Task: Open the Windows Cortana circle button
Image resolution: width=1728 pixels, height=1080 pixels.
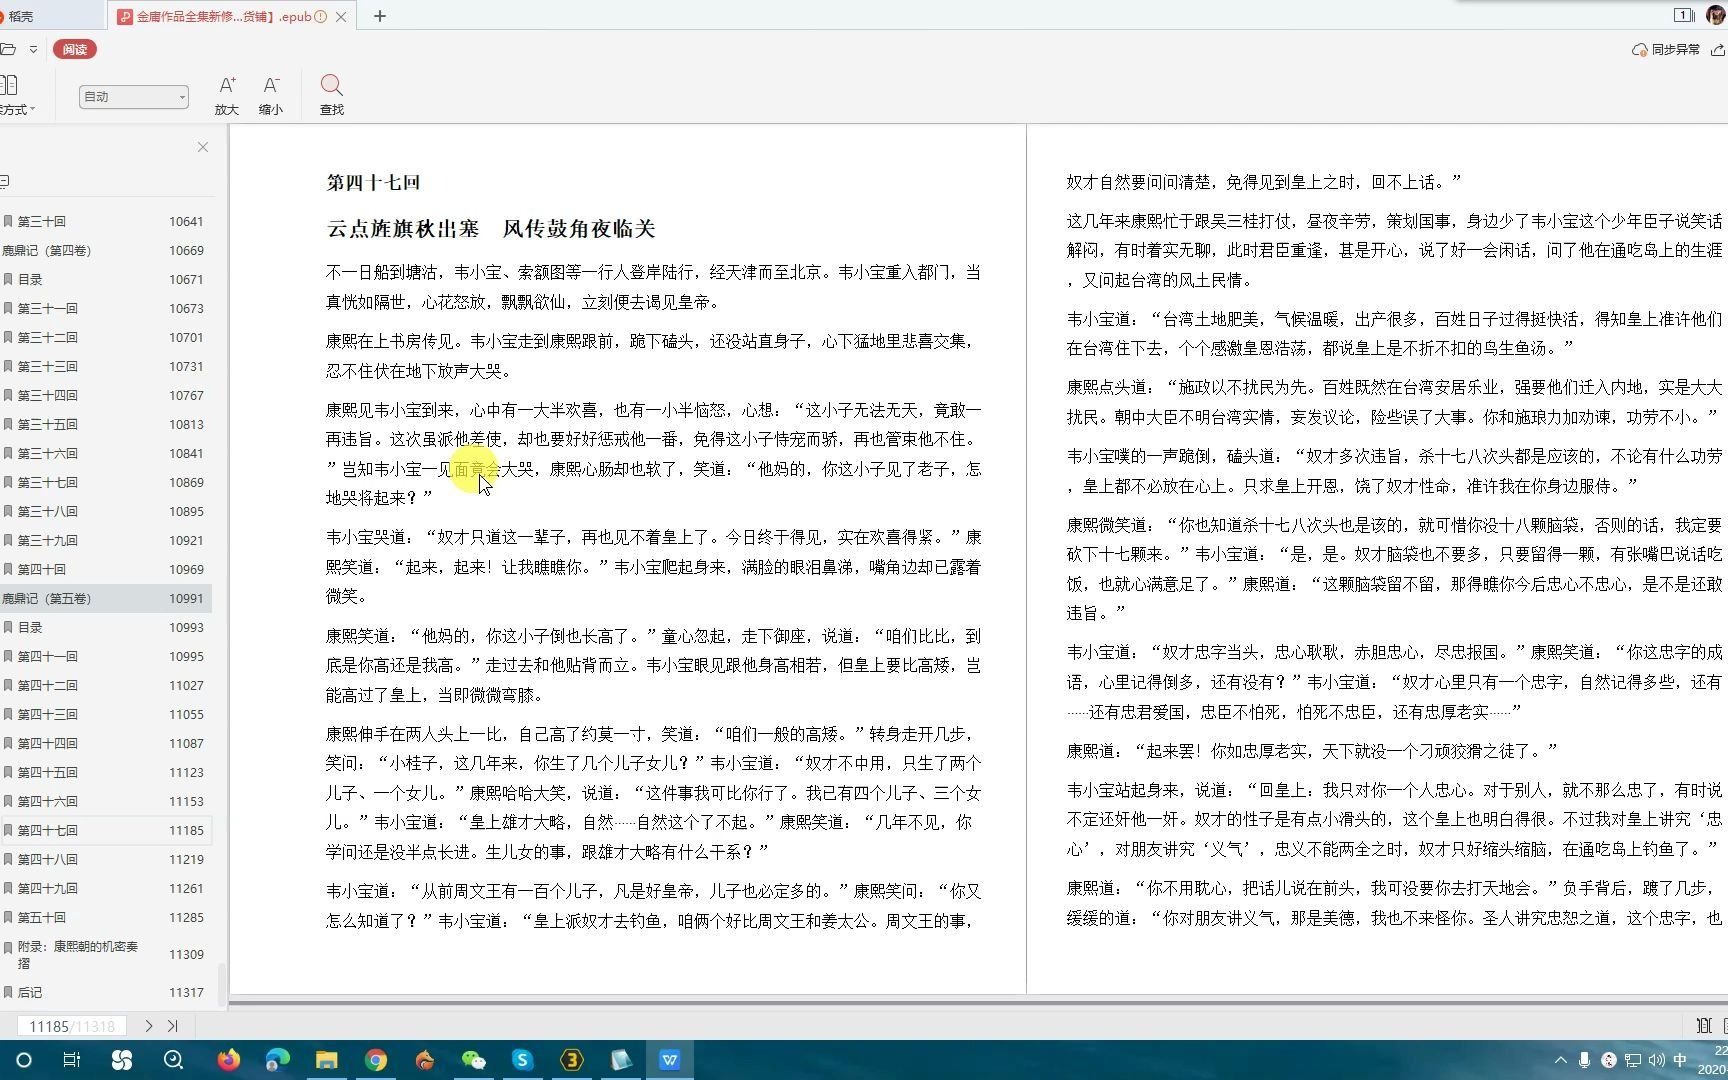Action: [24, 1060]
